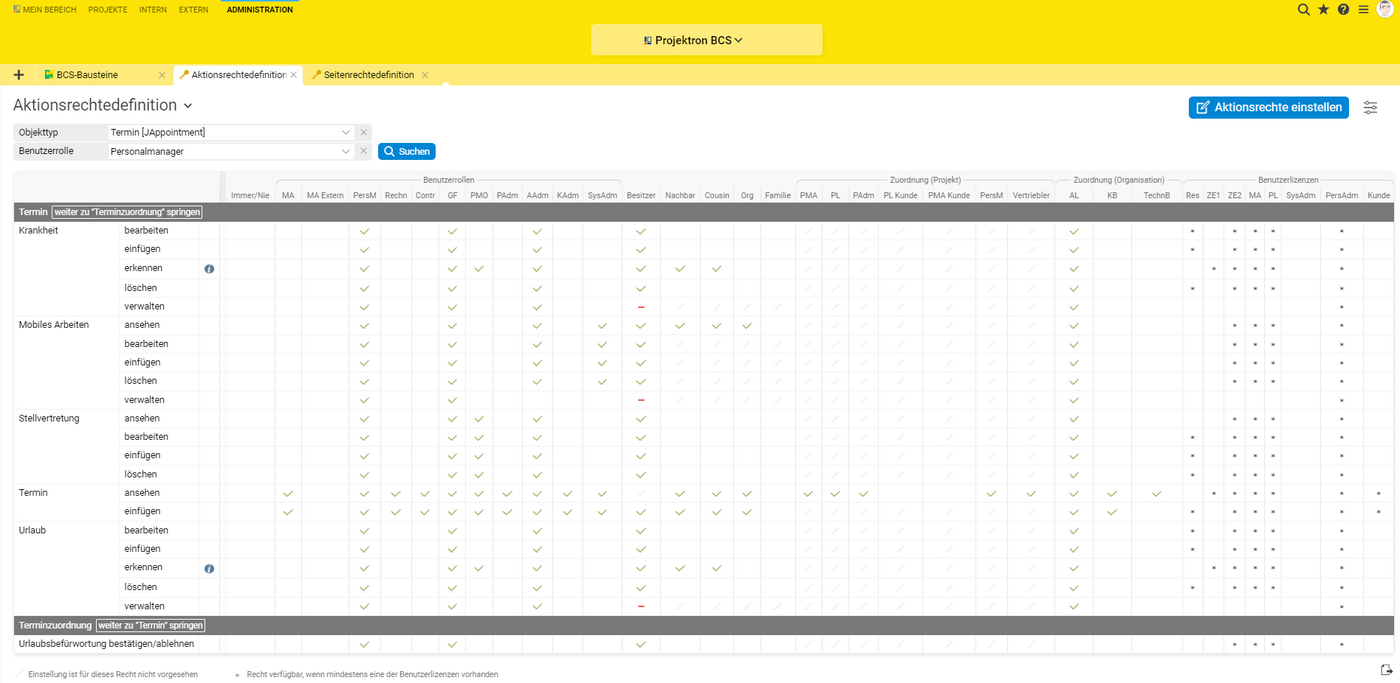
Task: Open the hamburger menu icon in the top right
Action: [x=1363, y=9]
